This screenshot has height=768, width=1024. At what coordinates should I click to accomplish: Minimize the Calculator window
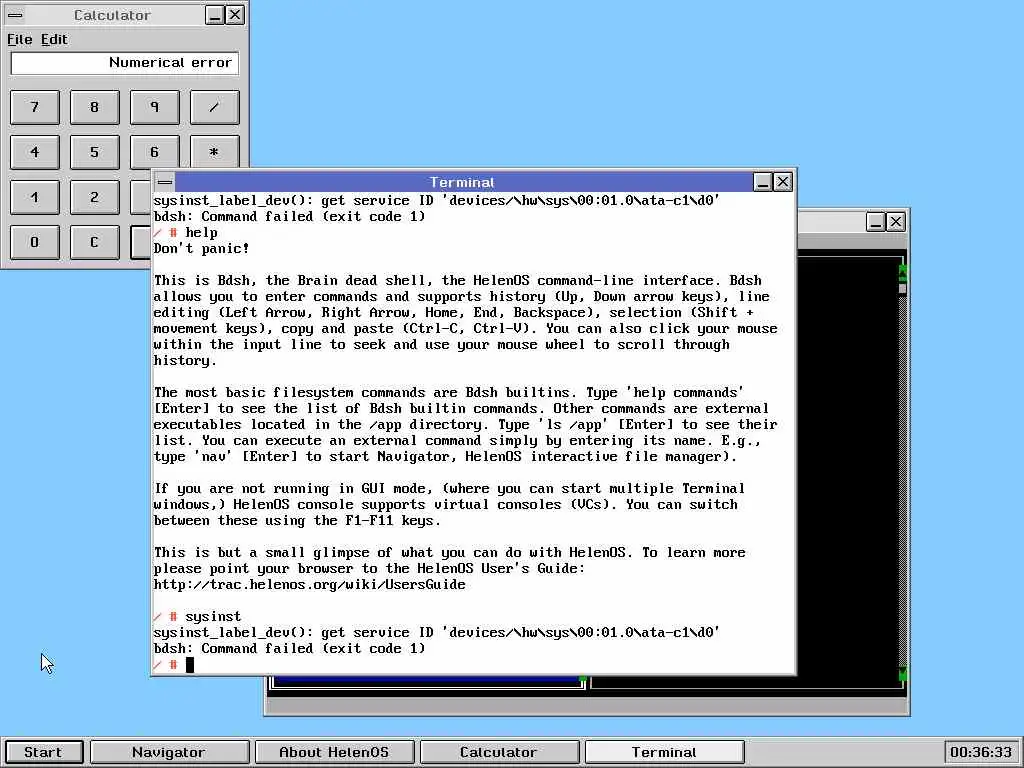pyautogui.click(x=215, y=15)
